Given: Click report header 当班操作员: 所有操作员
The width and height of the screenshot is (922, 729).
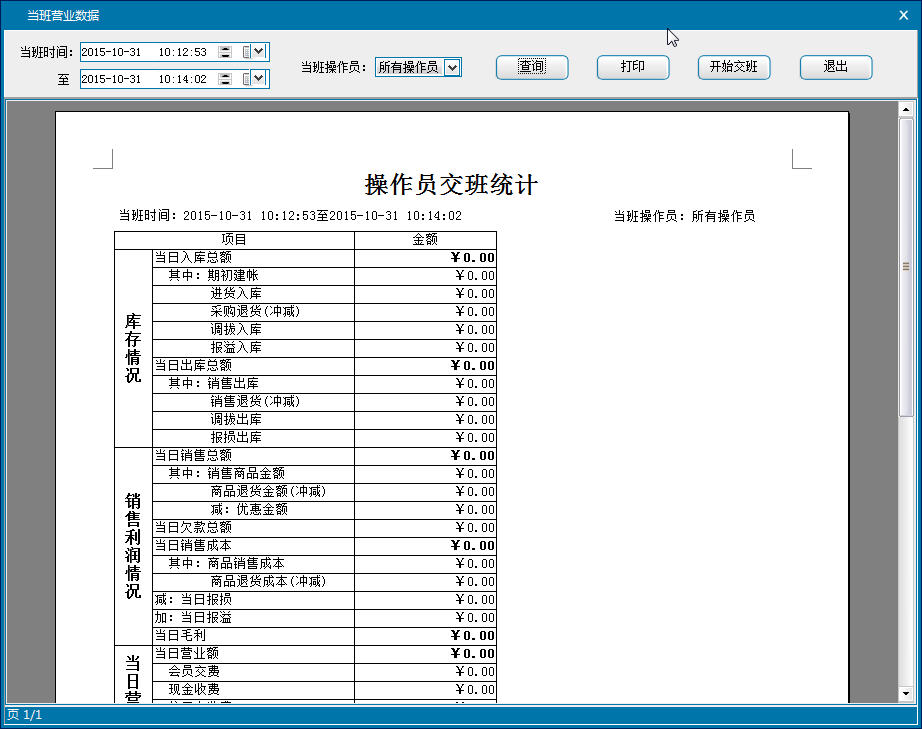Looking at the screenshot, I should click(x=684, y=216).
